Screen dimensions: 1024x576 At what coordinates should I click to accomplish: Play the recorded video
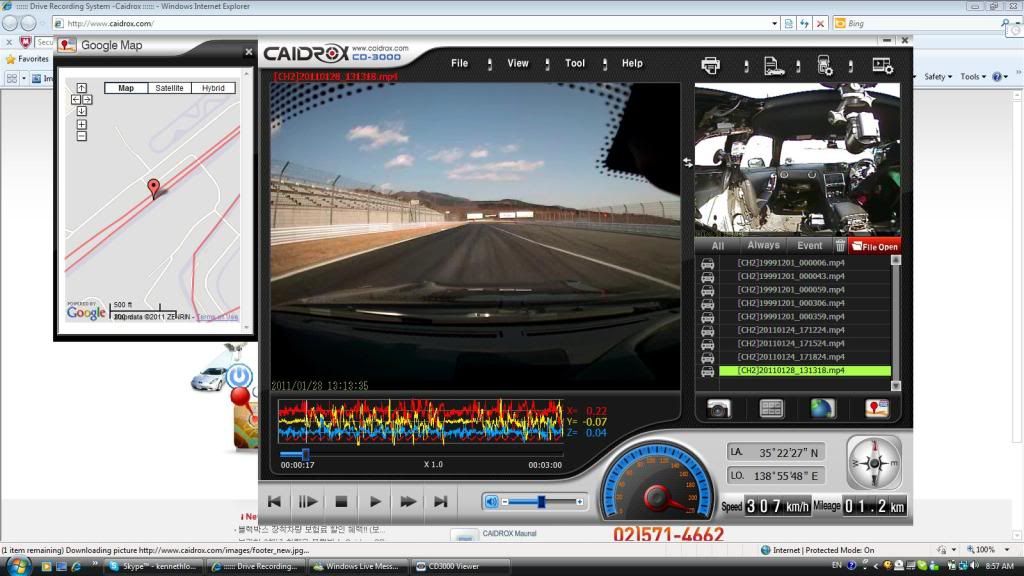point(375,502)
